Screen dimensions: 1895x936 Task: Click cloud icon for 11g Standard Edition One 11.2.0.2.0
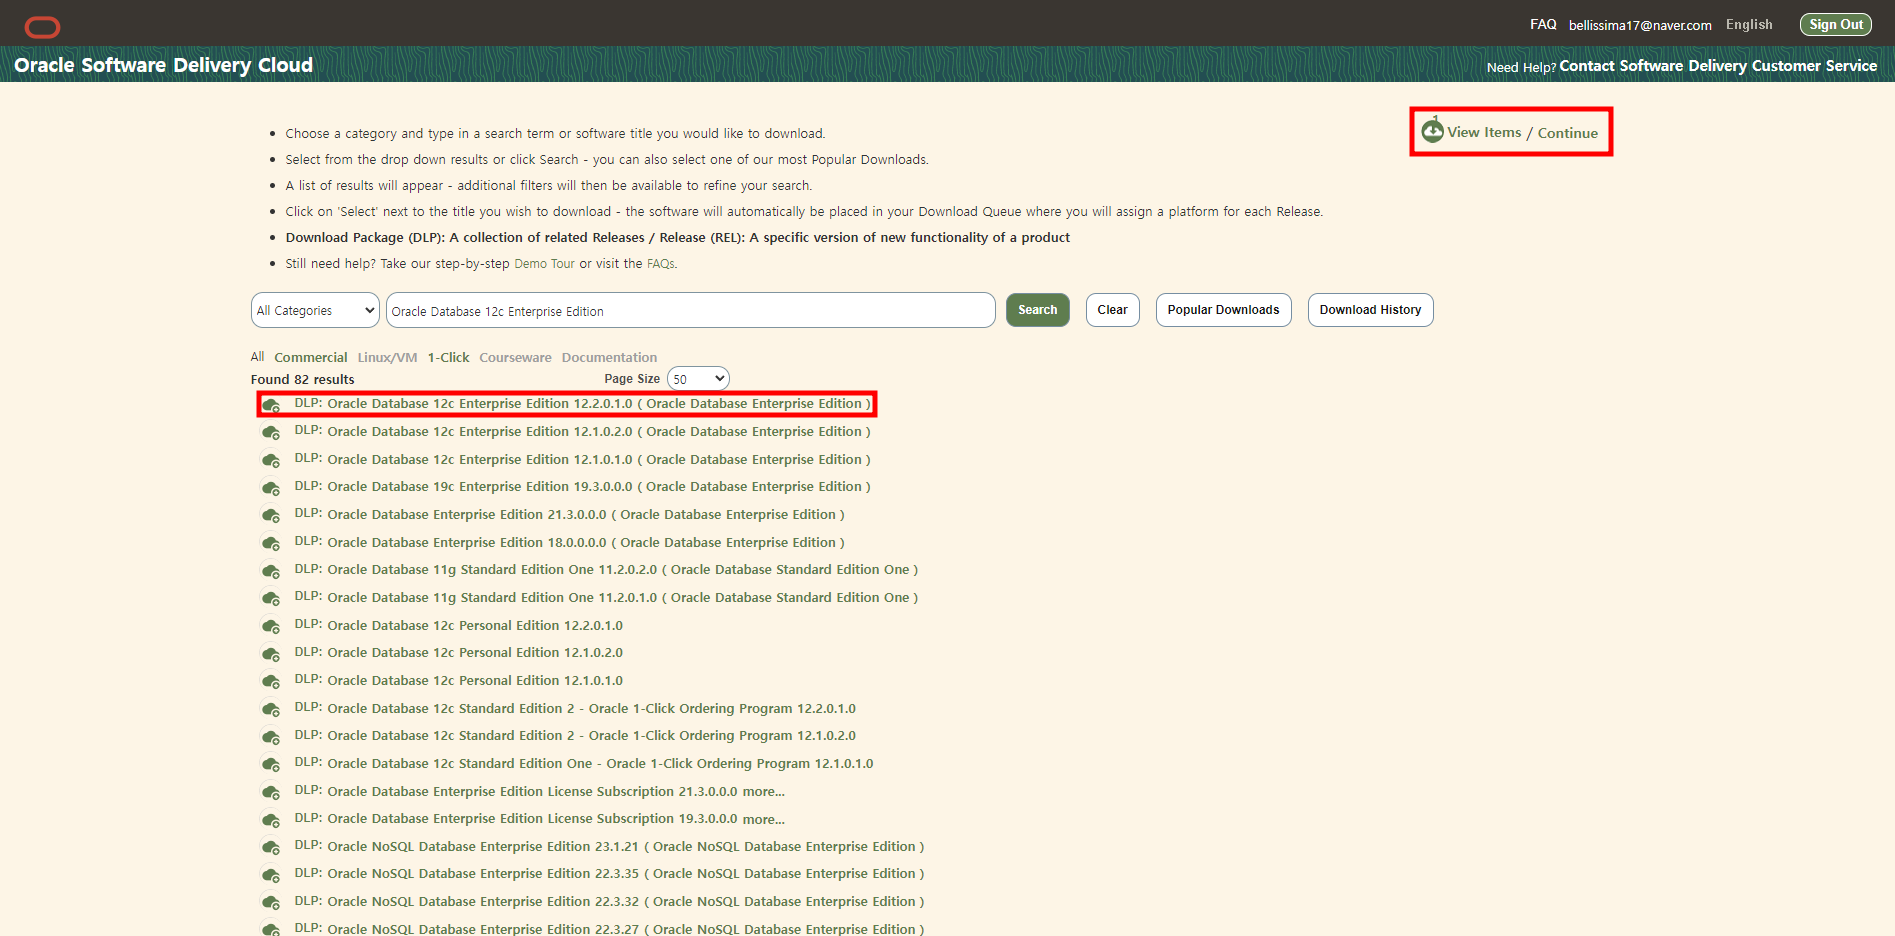coord(270,571)
